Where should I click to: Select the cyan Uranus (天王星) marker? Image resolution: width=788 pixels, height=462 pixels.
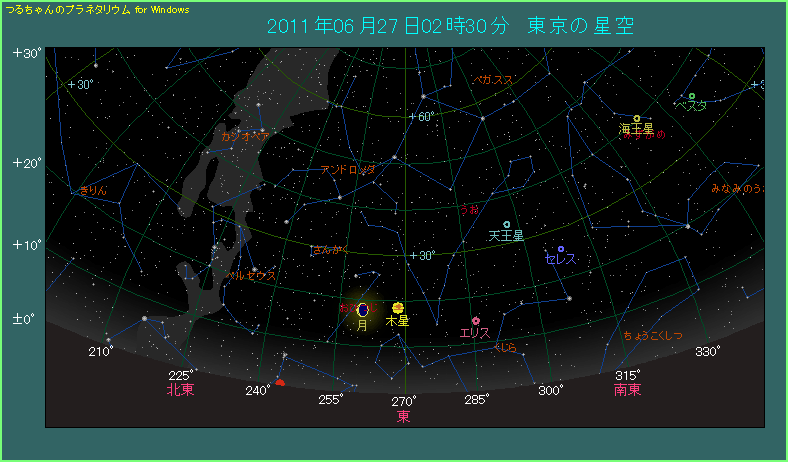tap(507, 224)
